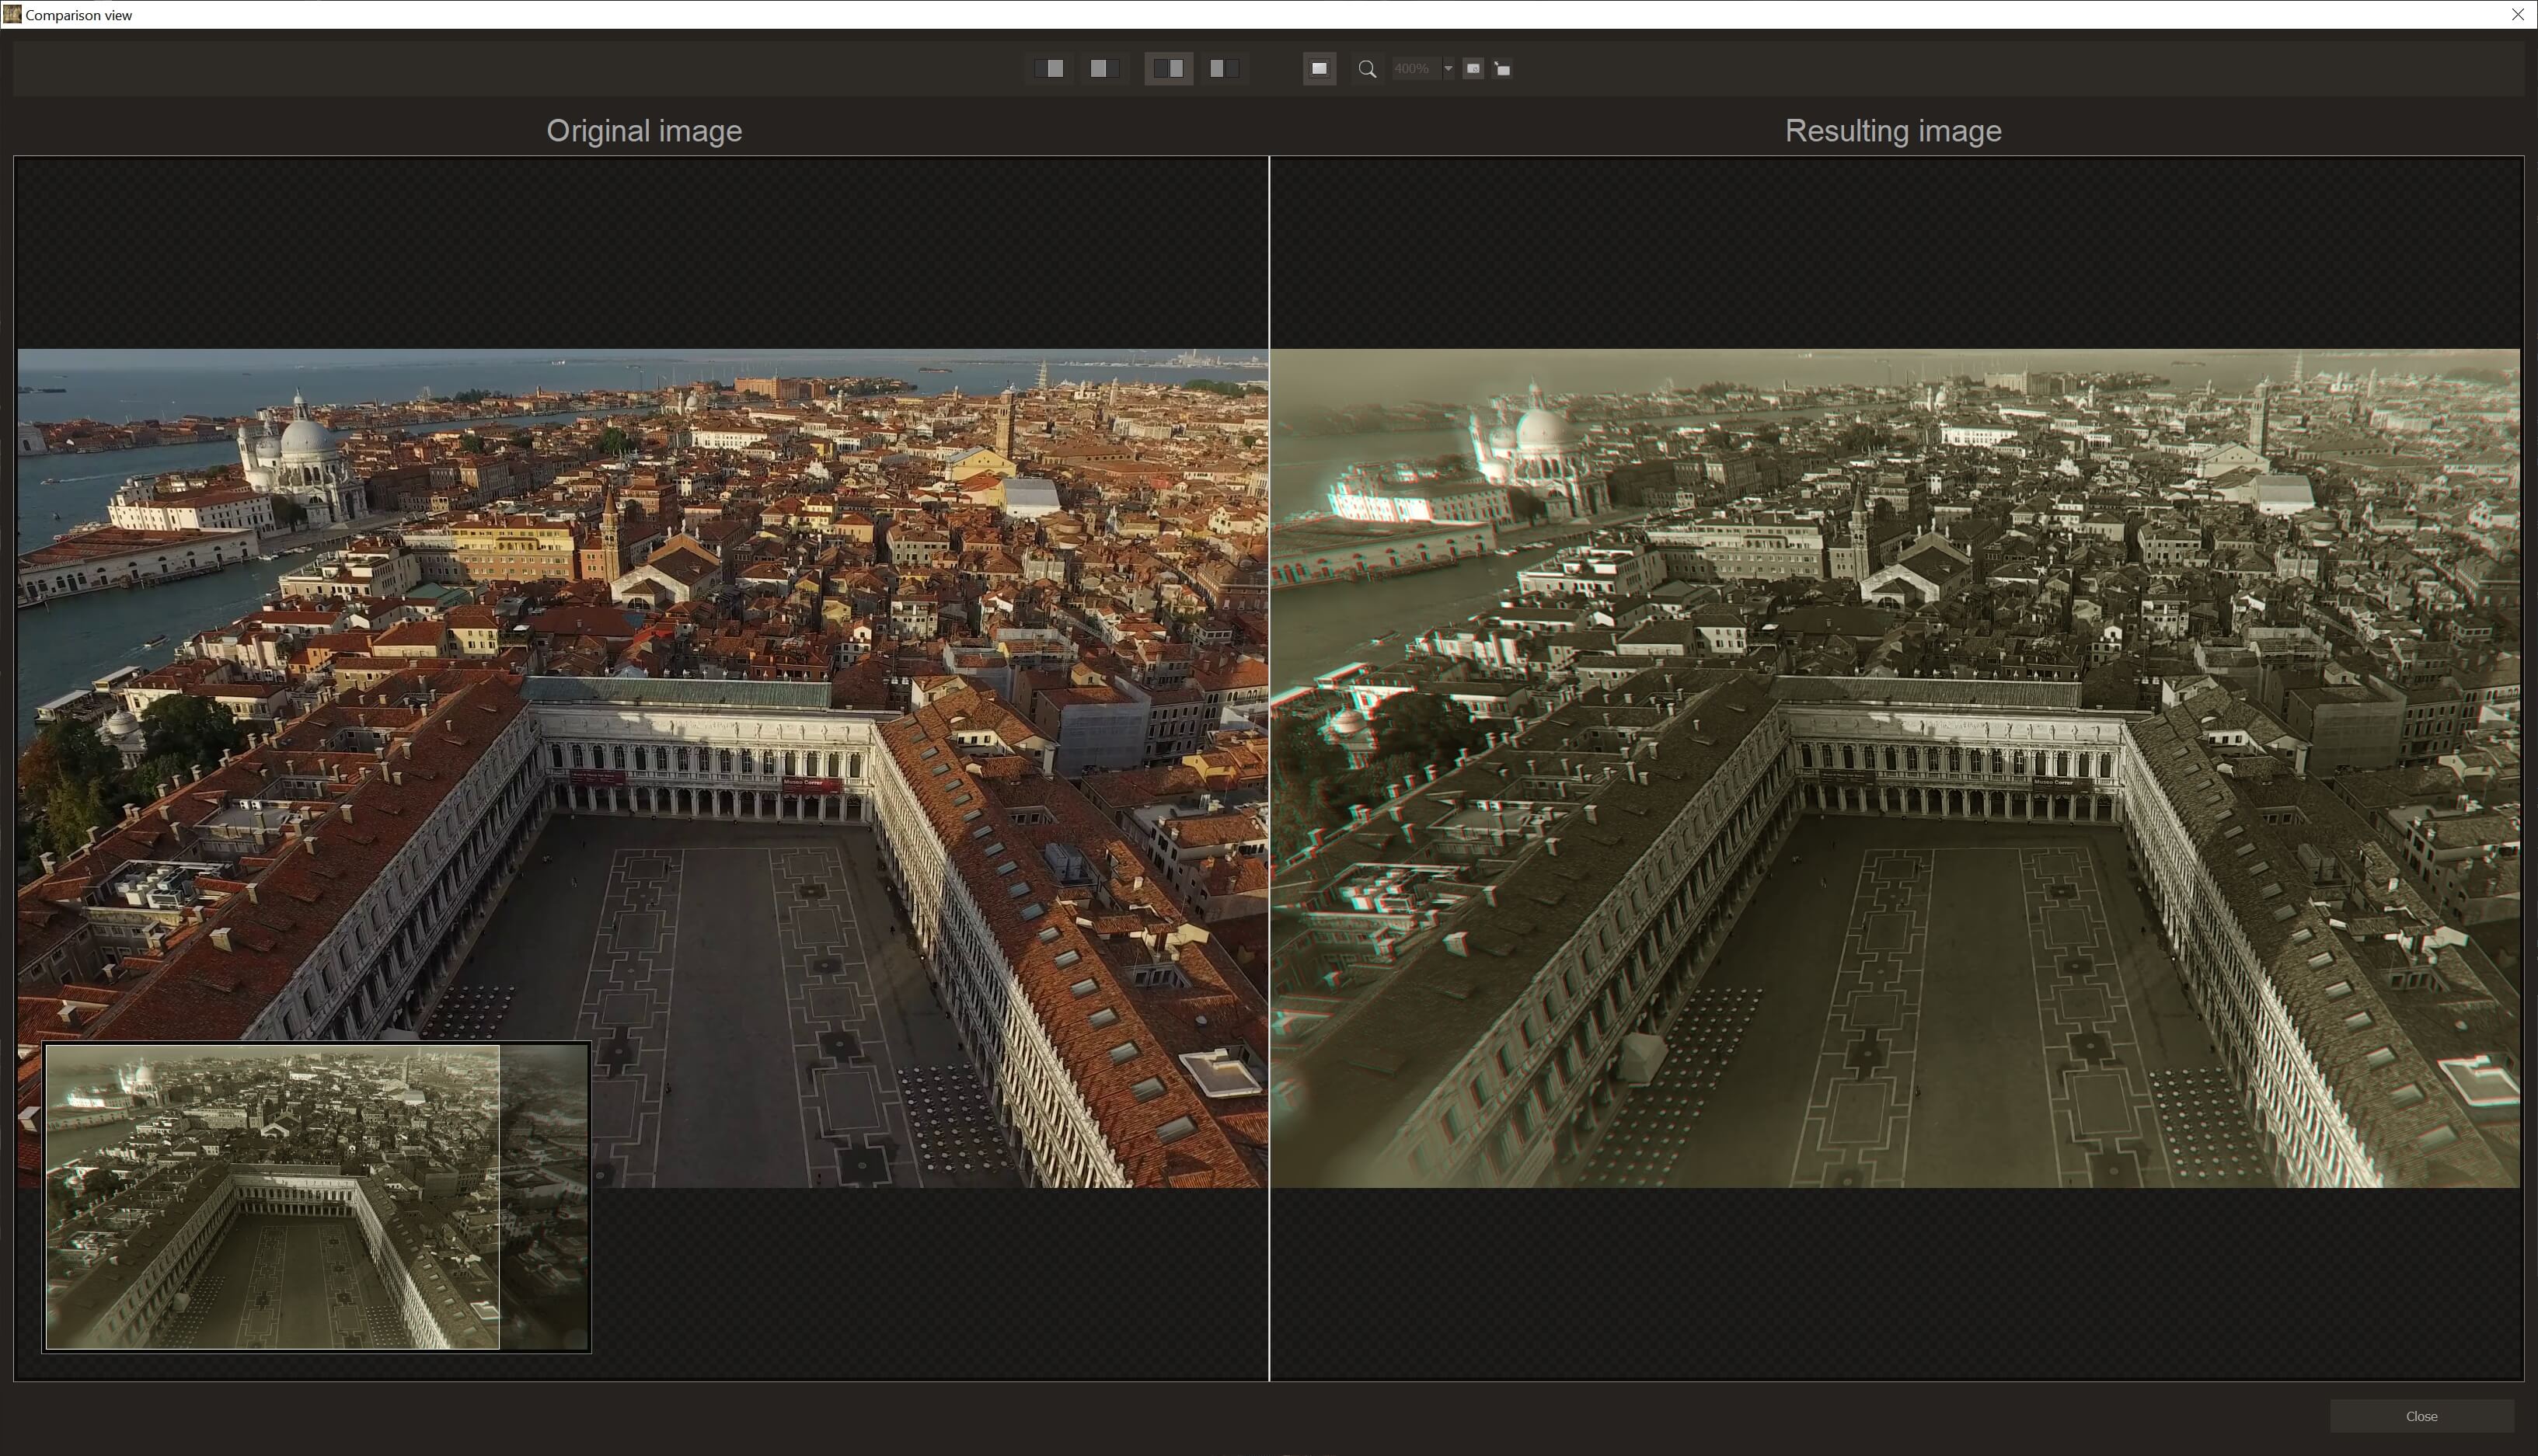The height and width of the screenshot is (1456, 2538).
Task: Click the Close button at the bottom
Action: [x=2421, y=1416]
